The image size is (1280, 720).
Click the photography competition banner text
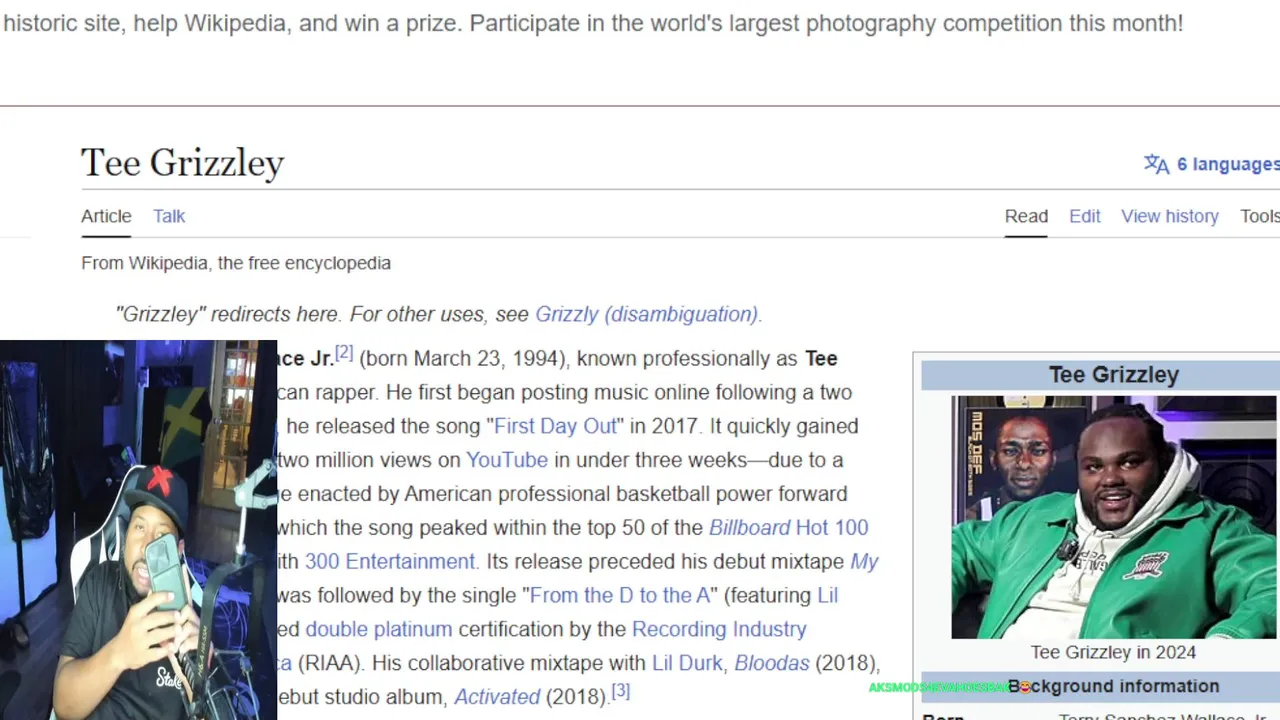pyautogui.click(x=592, y=22)
